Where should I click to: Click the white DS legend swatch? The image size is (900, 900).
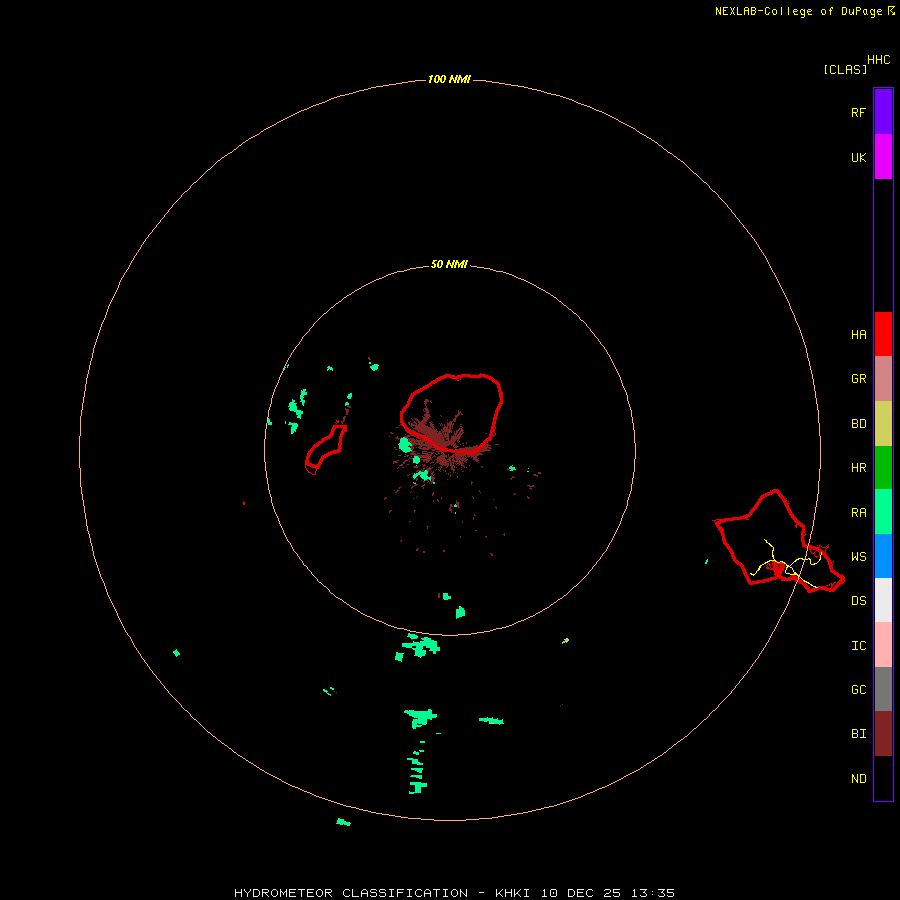point(883,600)
